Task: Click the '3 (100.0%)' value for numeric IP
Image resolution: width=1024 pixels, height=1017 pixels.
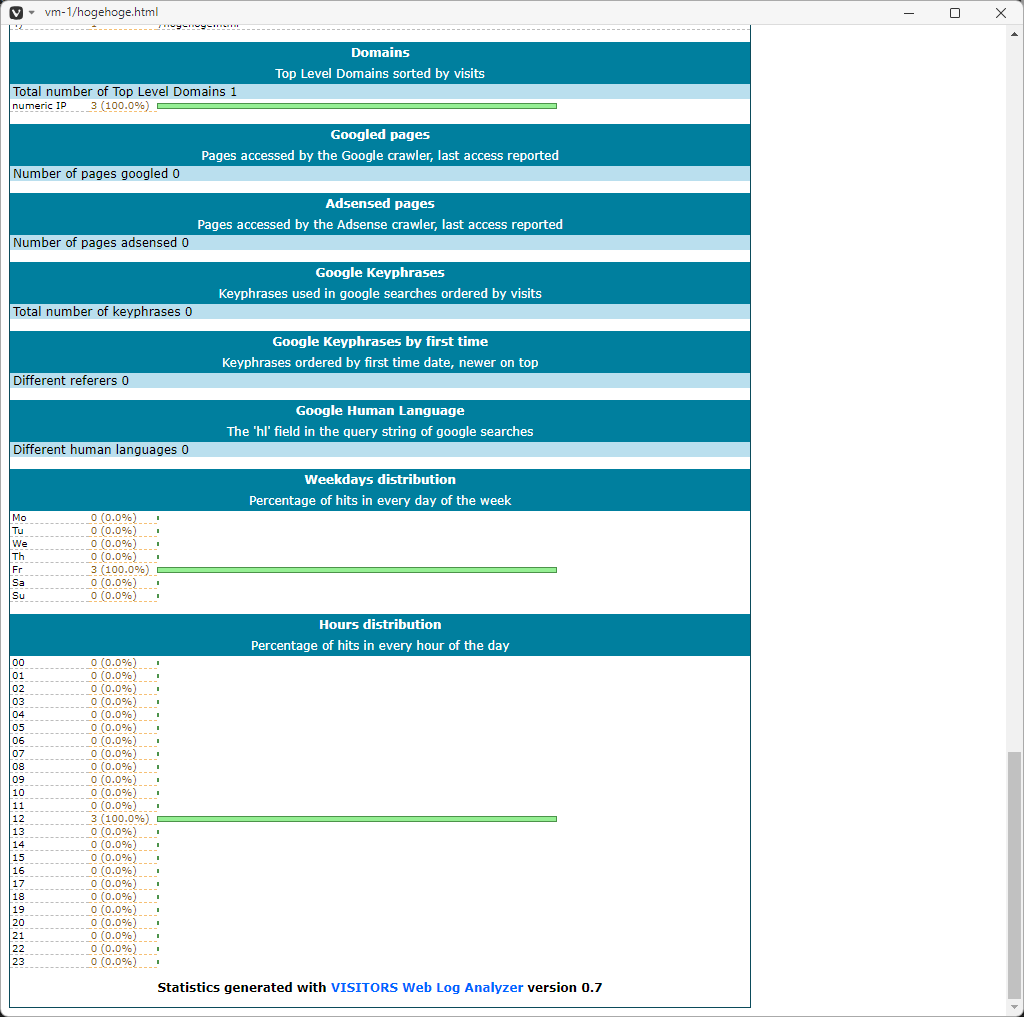Action: [120, 106]
